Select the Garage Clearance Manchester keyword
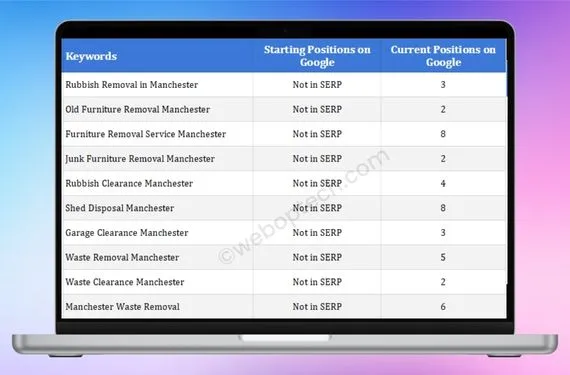The height and width of the screenshot is (375, 570). 127,233
